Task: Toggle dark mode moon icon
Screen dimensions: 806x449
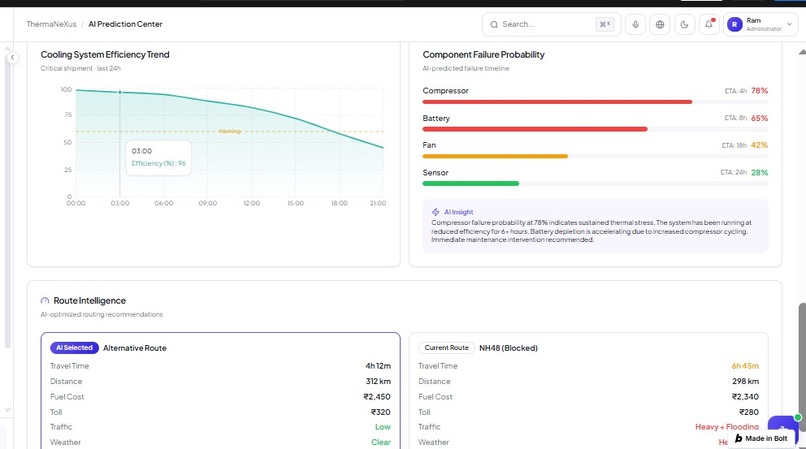Action: click(684, 24)
